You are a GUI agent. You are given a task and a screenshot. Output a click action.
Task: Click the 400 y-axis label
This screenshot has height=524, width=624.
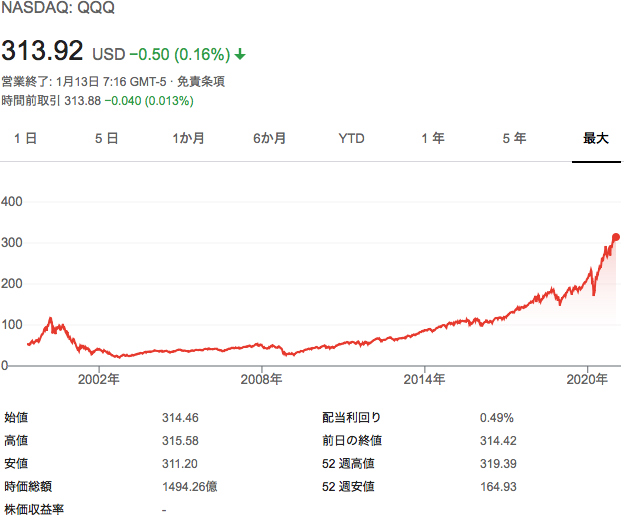[12, 202]
